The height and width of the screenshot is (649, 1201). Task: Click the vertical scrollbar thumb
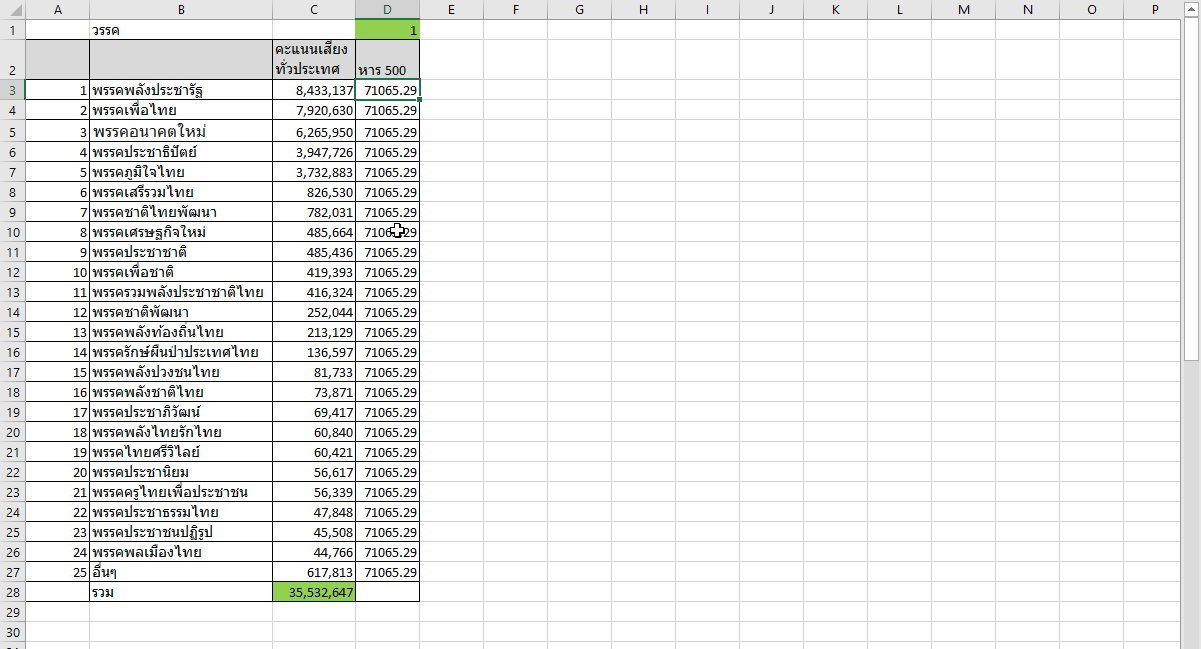(1191, 190)
